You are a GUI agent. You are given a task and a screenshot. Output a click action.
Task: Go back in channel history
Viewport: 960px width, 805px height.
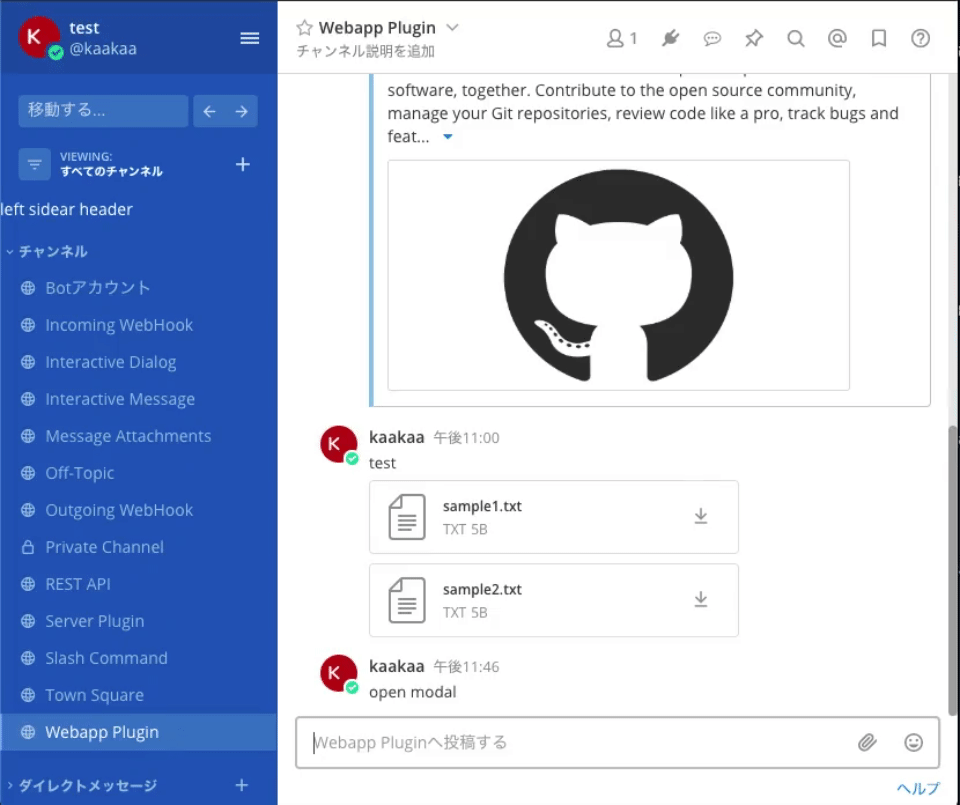[209, 111]
